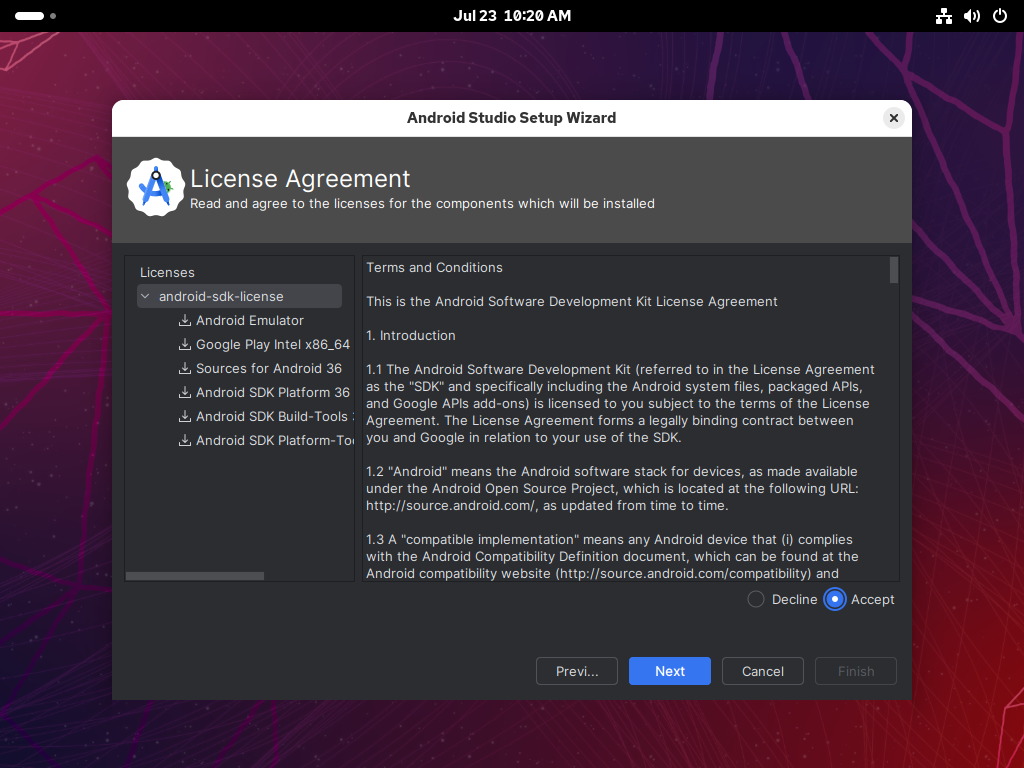Open the network status icon in top bar
This screenshot has height=768, width=1024.
point(944,16)
